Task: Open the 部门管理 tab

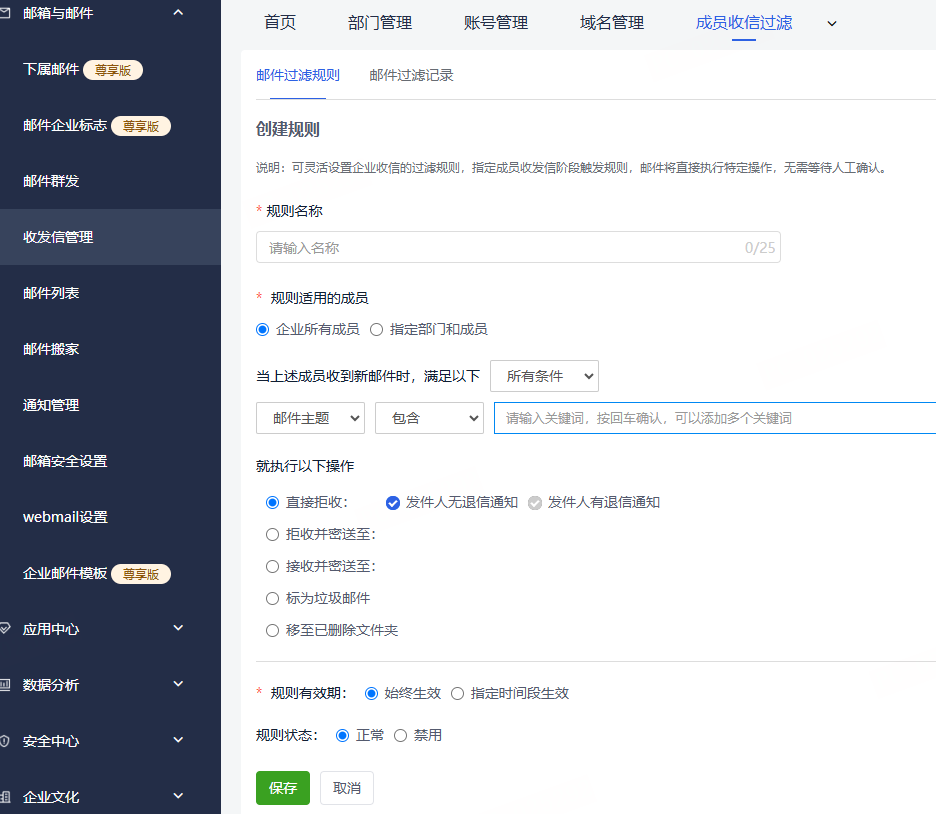Action: [x=380, y=23]
